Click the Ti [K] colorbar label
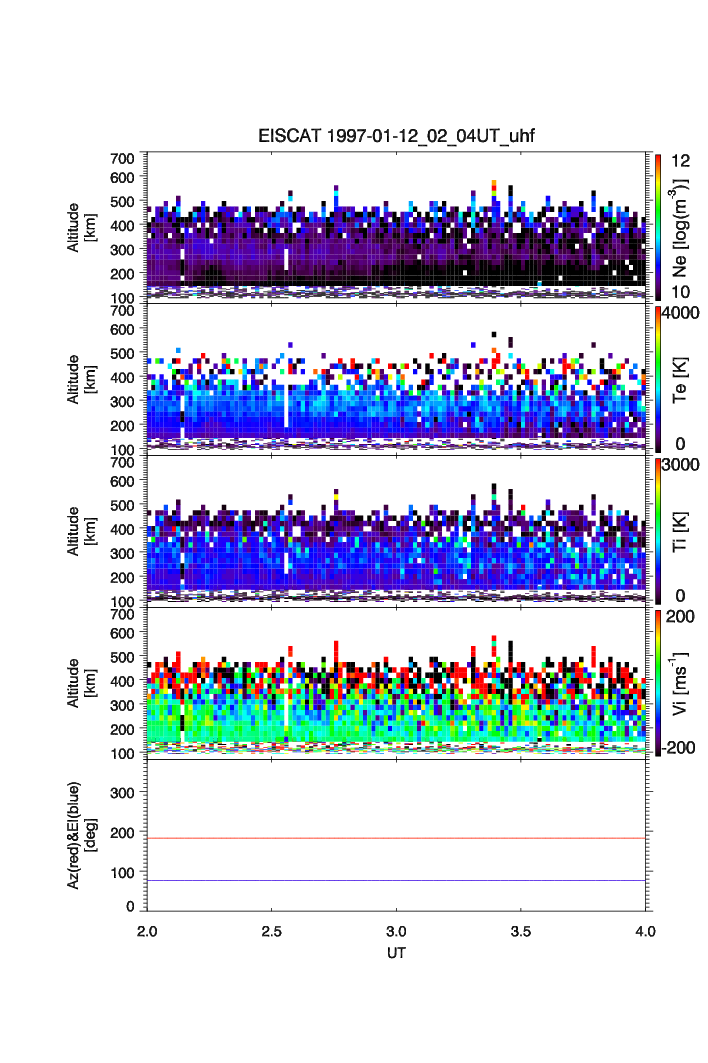This screenshot has width=708, height=1063. (680, 532)
